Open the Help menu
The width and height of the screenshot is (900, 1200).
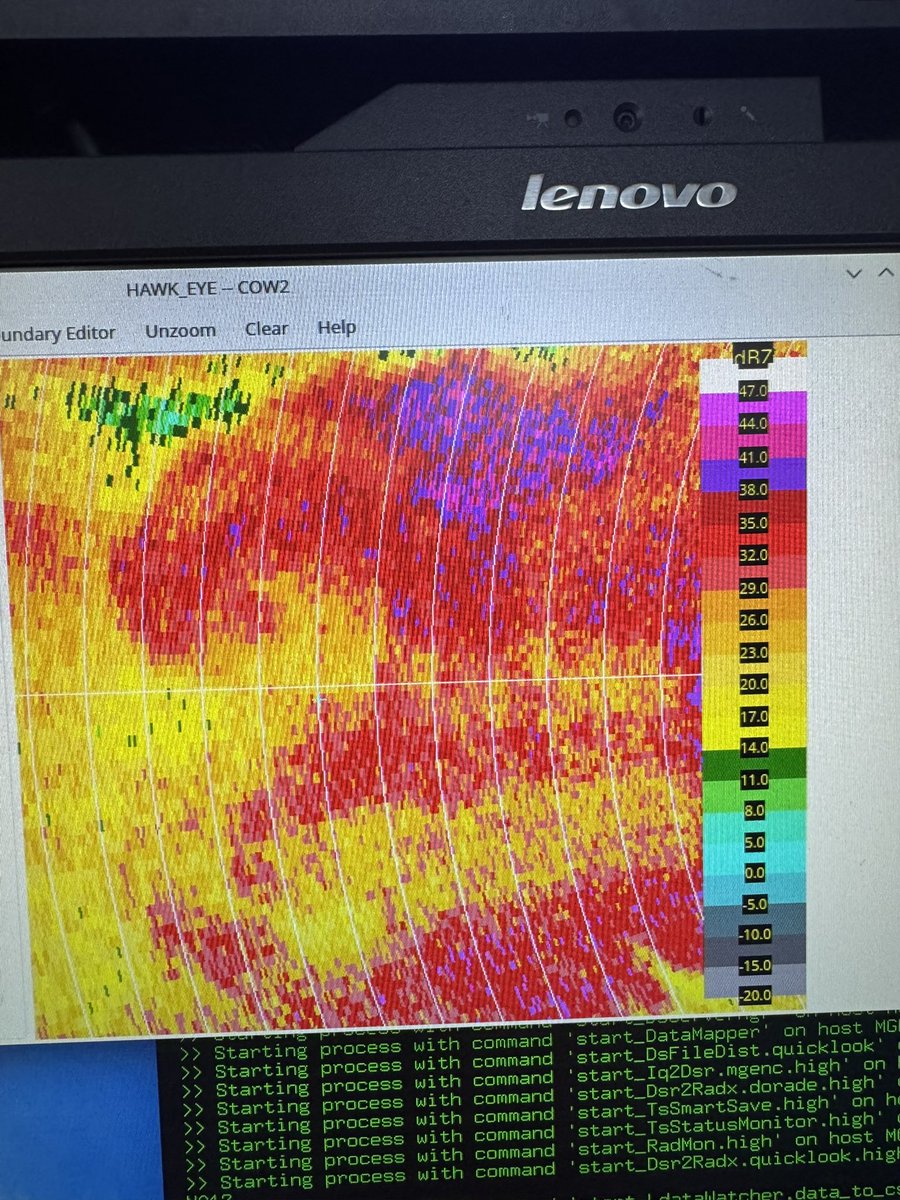click(x=337, y=327)
